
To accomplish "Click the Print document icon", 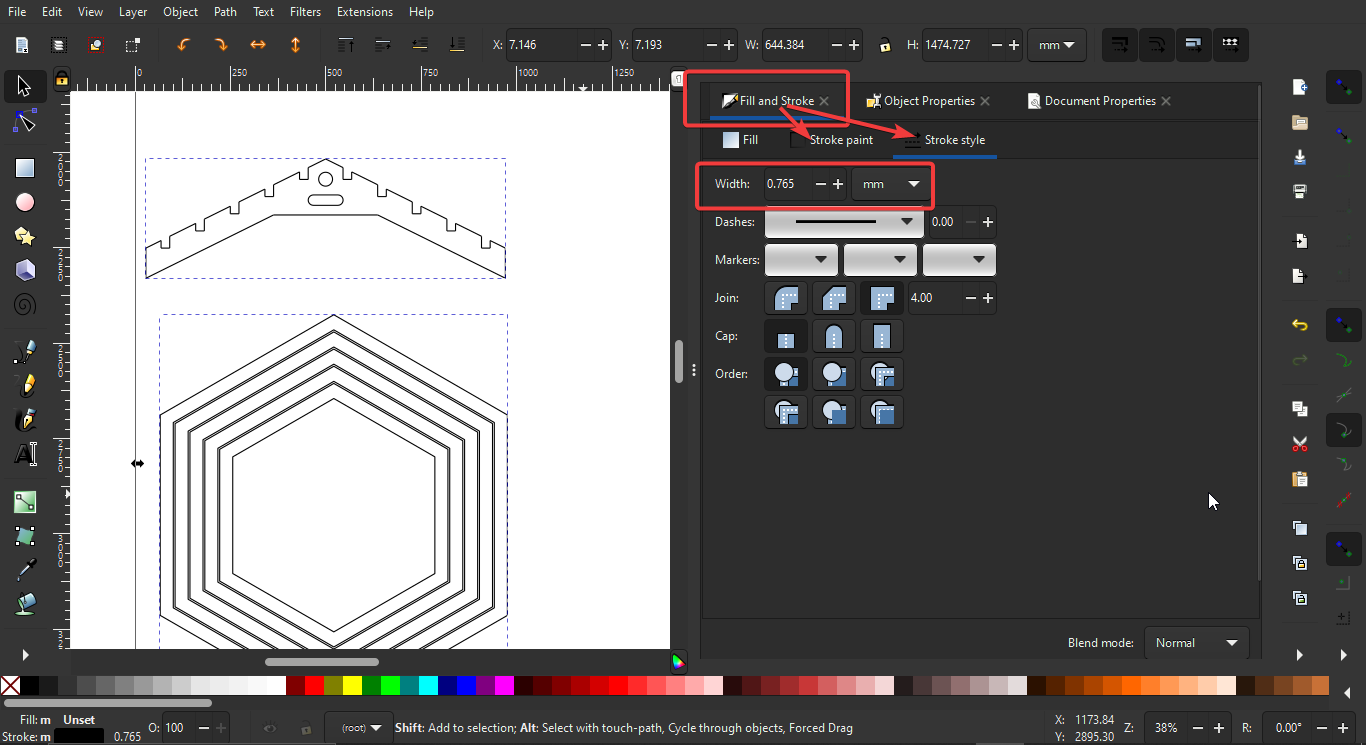I will click(x=1299, y=191).
